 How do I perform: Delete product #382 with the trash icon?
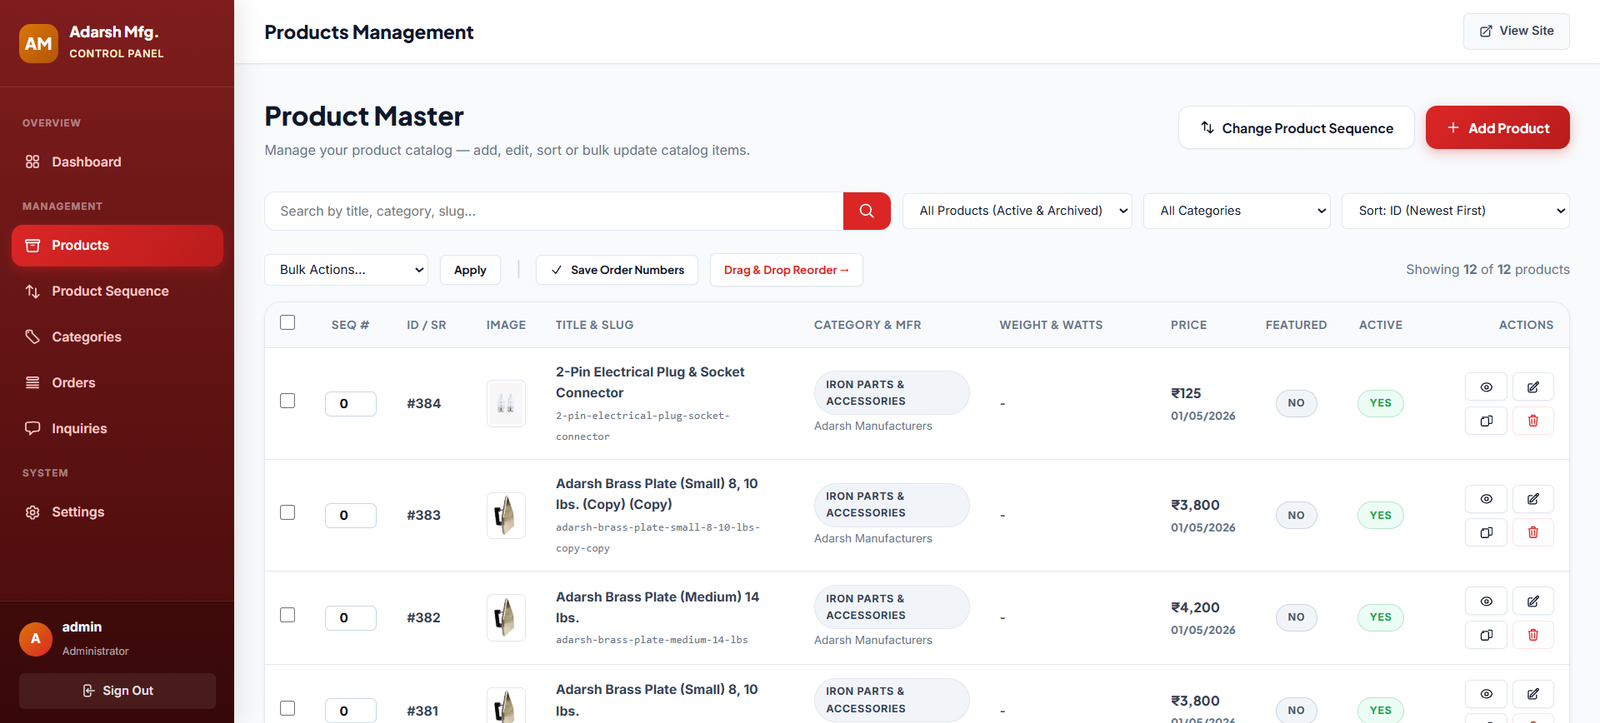(1533, 635)
